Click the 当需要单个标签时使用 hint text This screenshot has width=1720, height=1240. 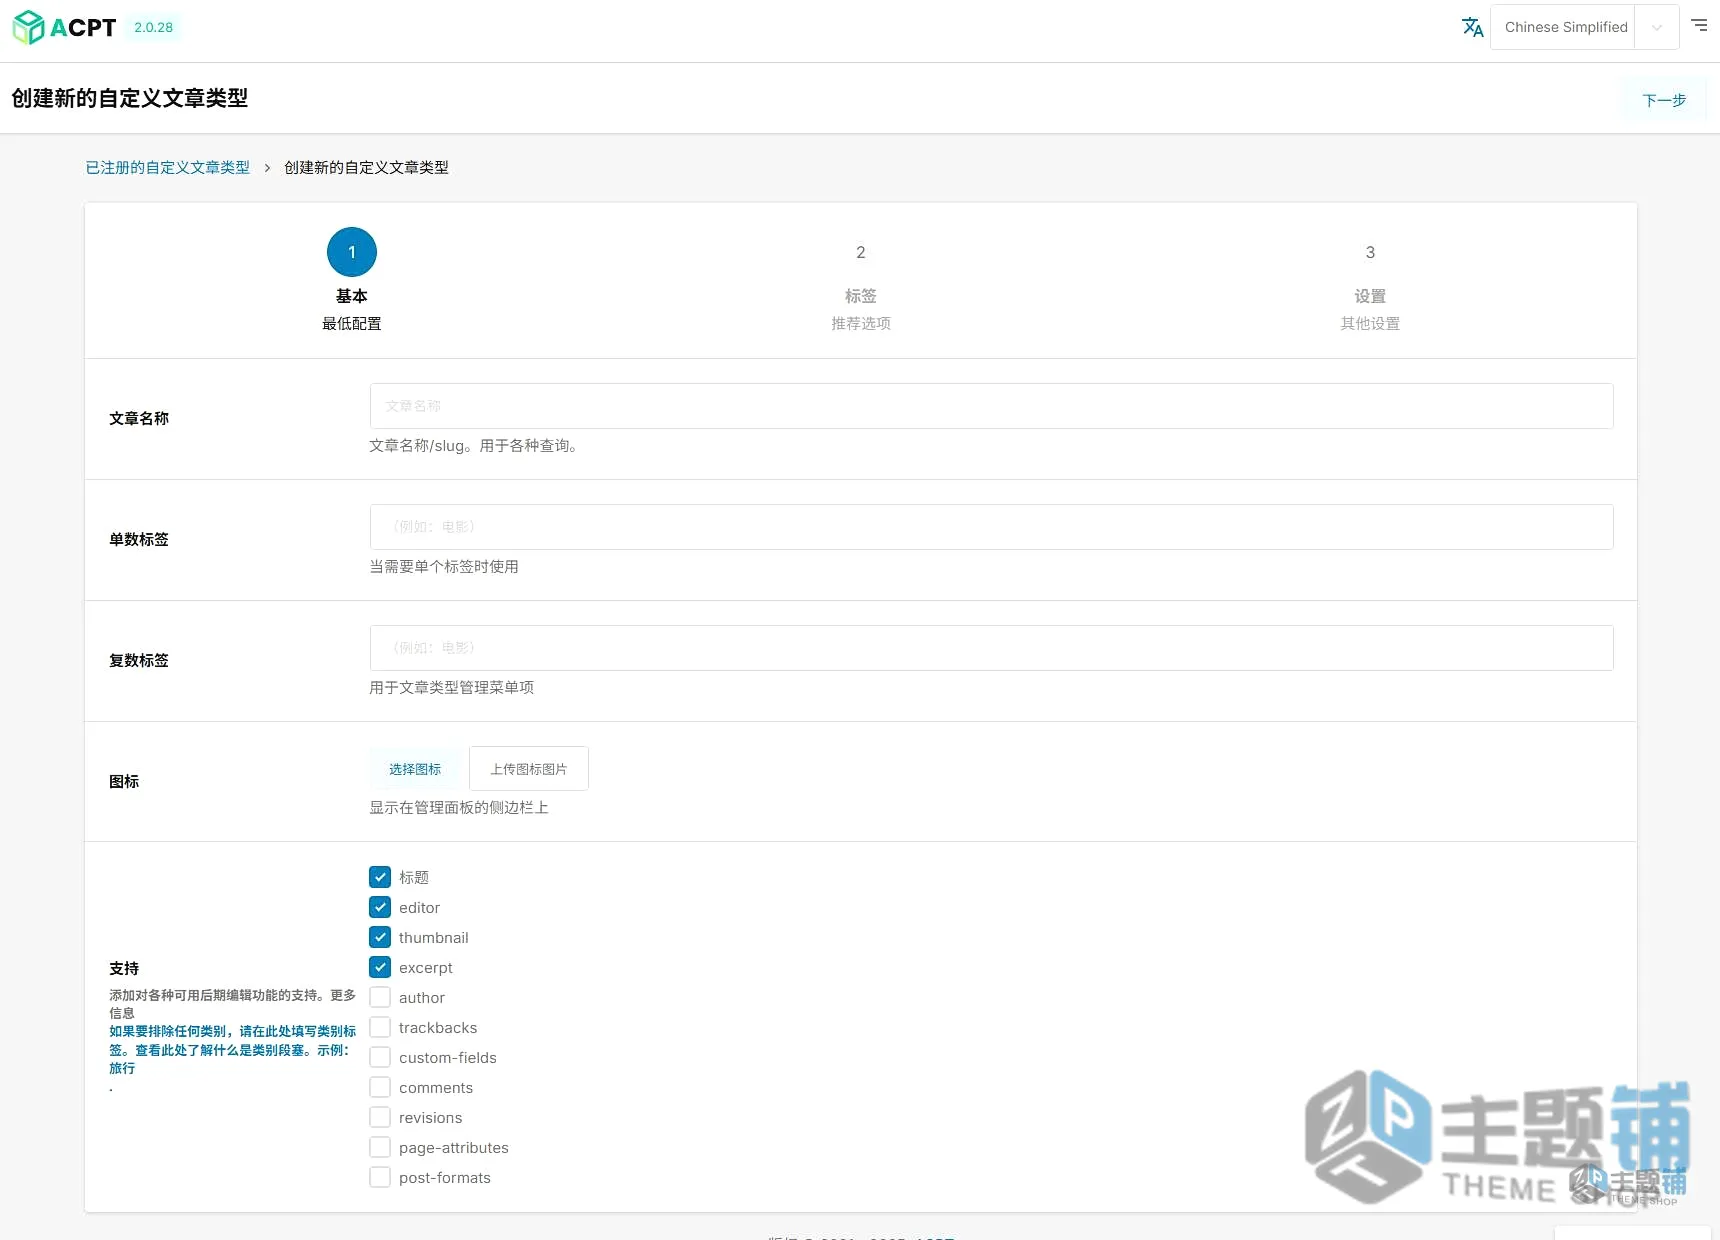click(x=444, y=566)
